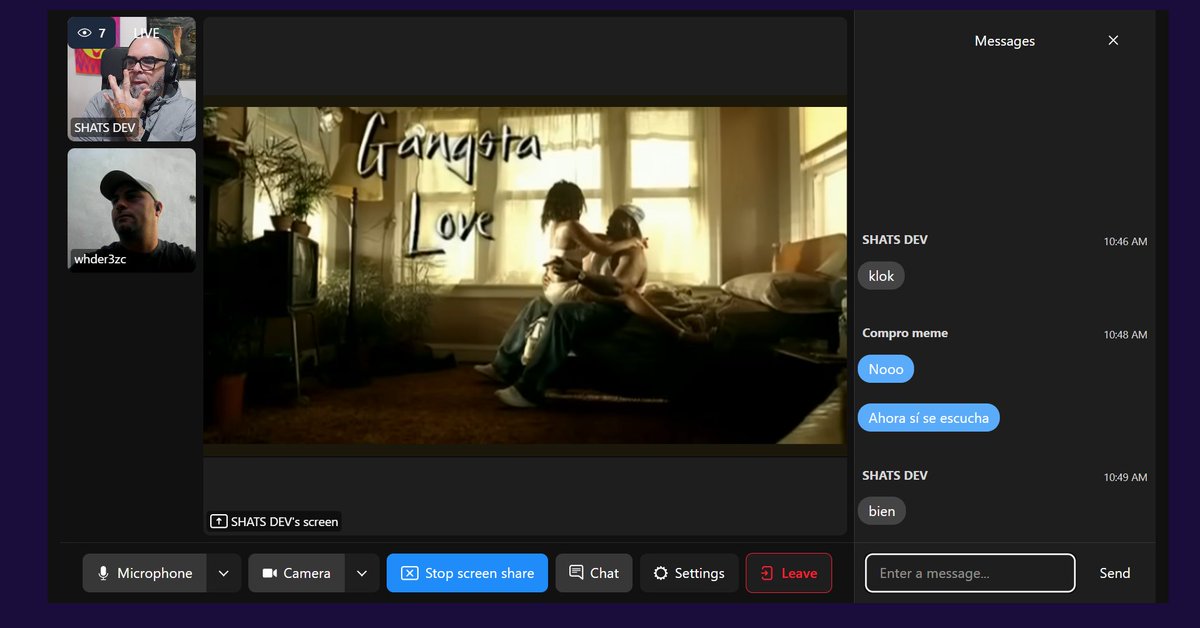The height and width of the screenshot is (628, 1200).
Task: Click the screen share icon beside SHATS DEV's screen
Action: [219, 521]
